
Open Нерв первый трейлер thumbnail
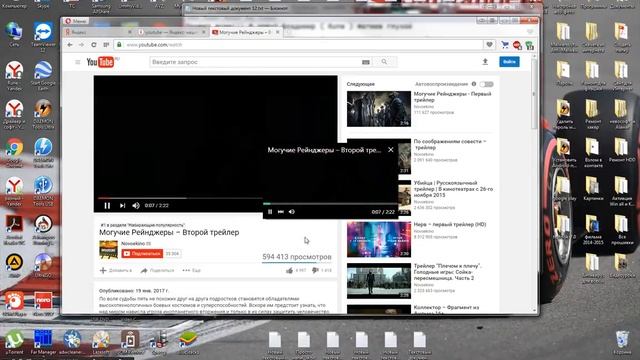click(x=379, y=240)
